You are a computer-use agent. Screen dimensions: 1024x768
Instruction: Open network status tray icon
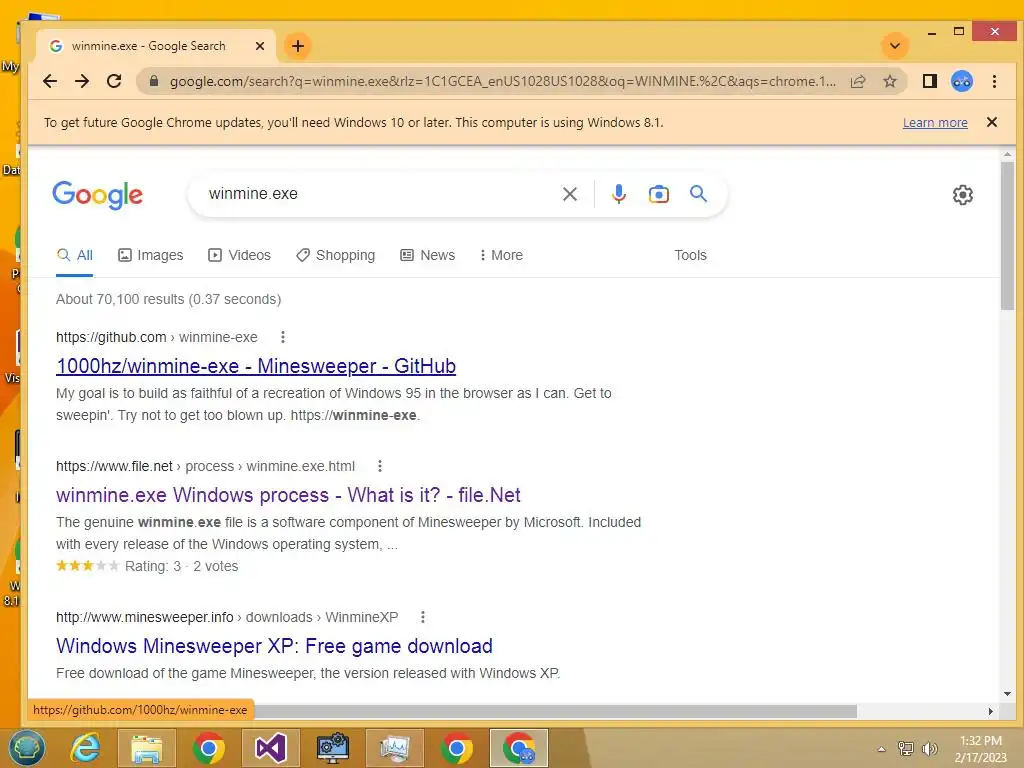tap(905, 748)
